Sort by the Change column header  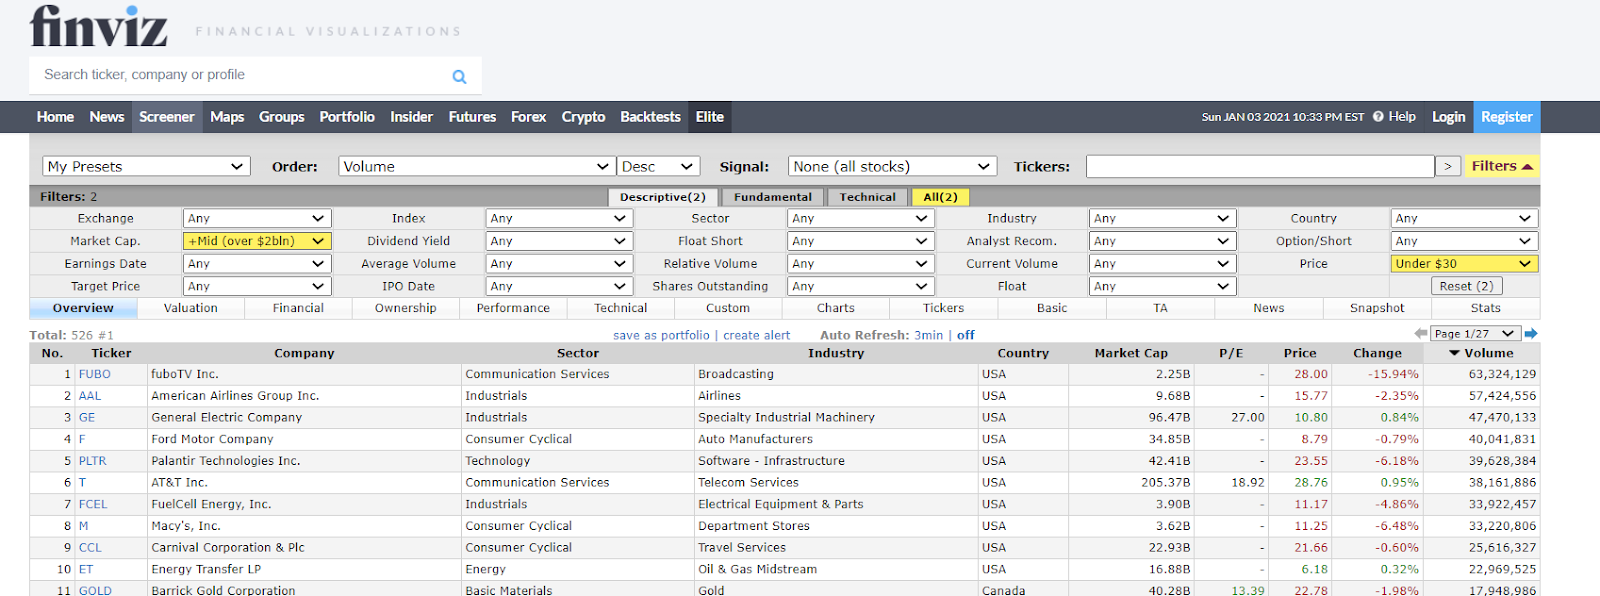coord(1377,353)
